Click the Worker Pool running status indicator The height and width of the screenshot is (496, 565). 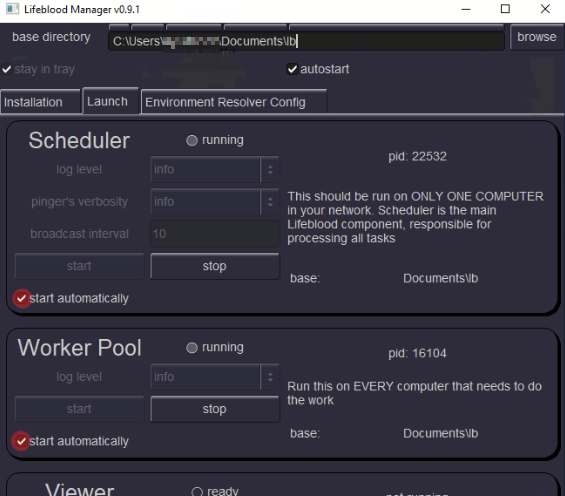click(x=192, y=348)
